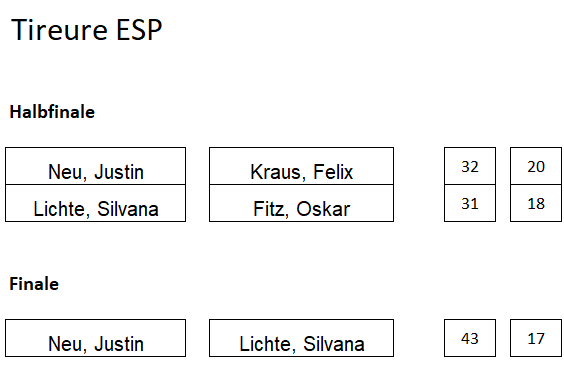
Task: Click the first name Oskar
Action: [323, 209]
